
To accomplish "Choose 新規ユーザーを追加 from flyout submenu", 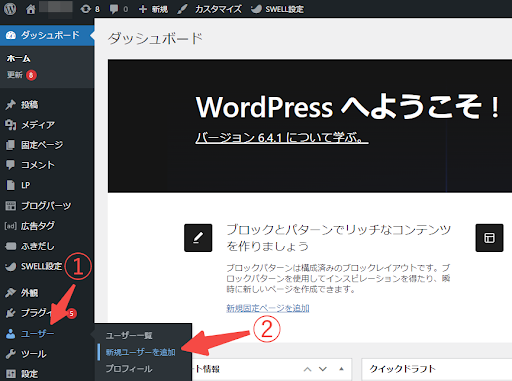I will point(140,352).
